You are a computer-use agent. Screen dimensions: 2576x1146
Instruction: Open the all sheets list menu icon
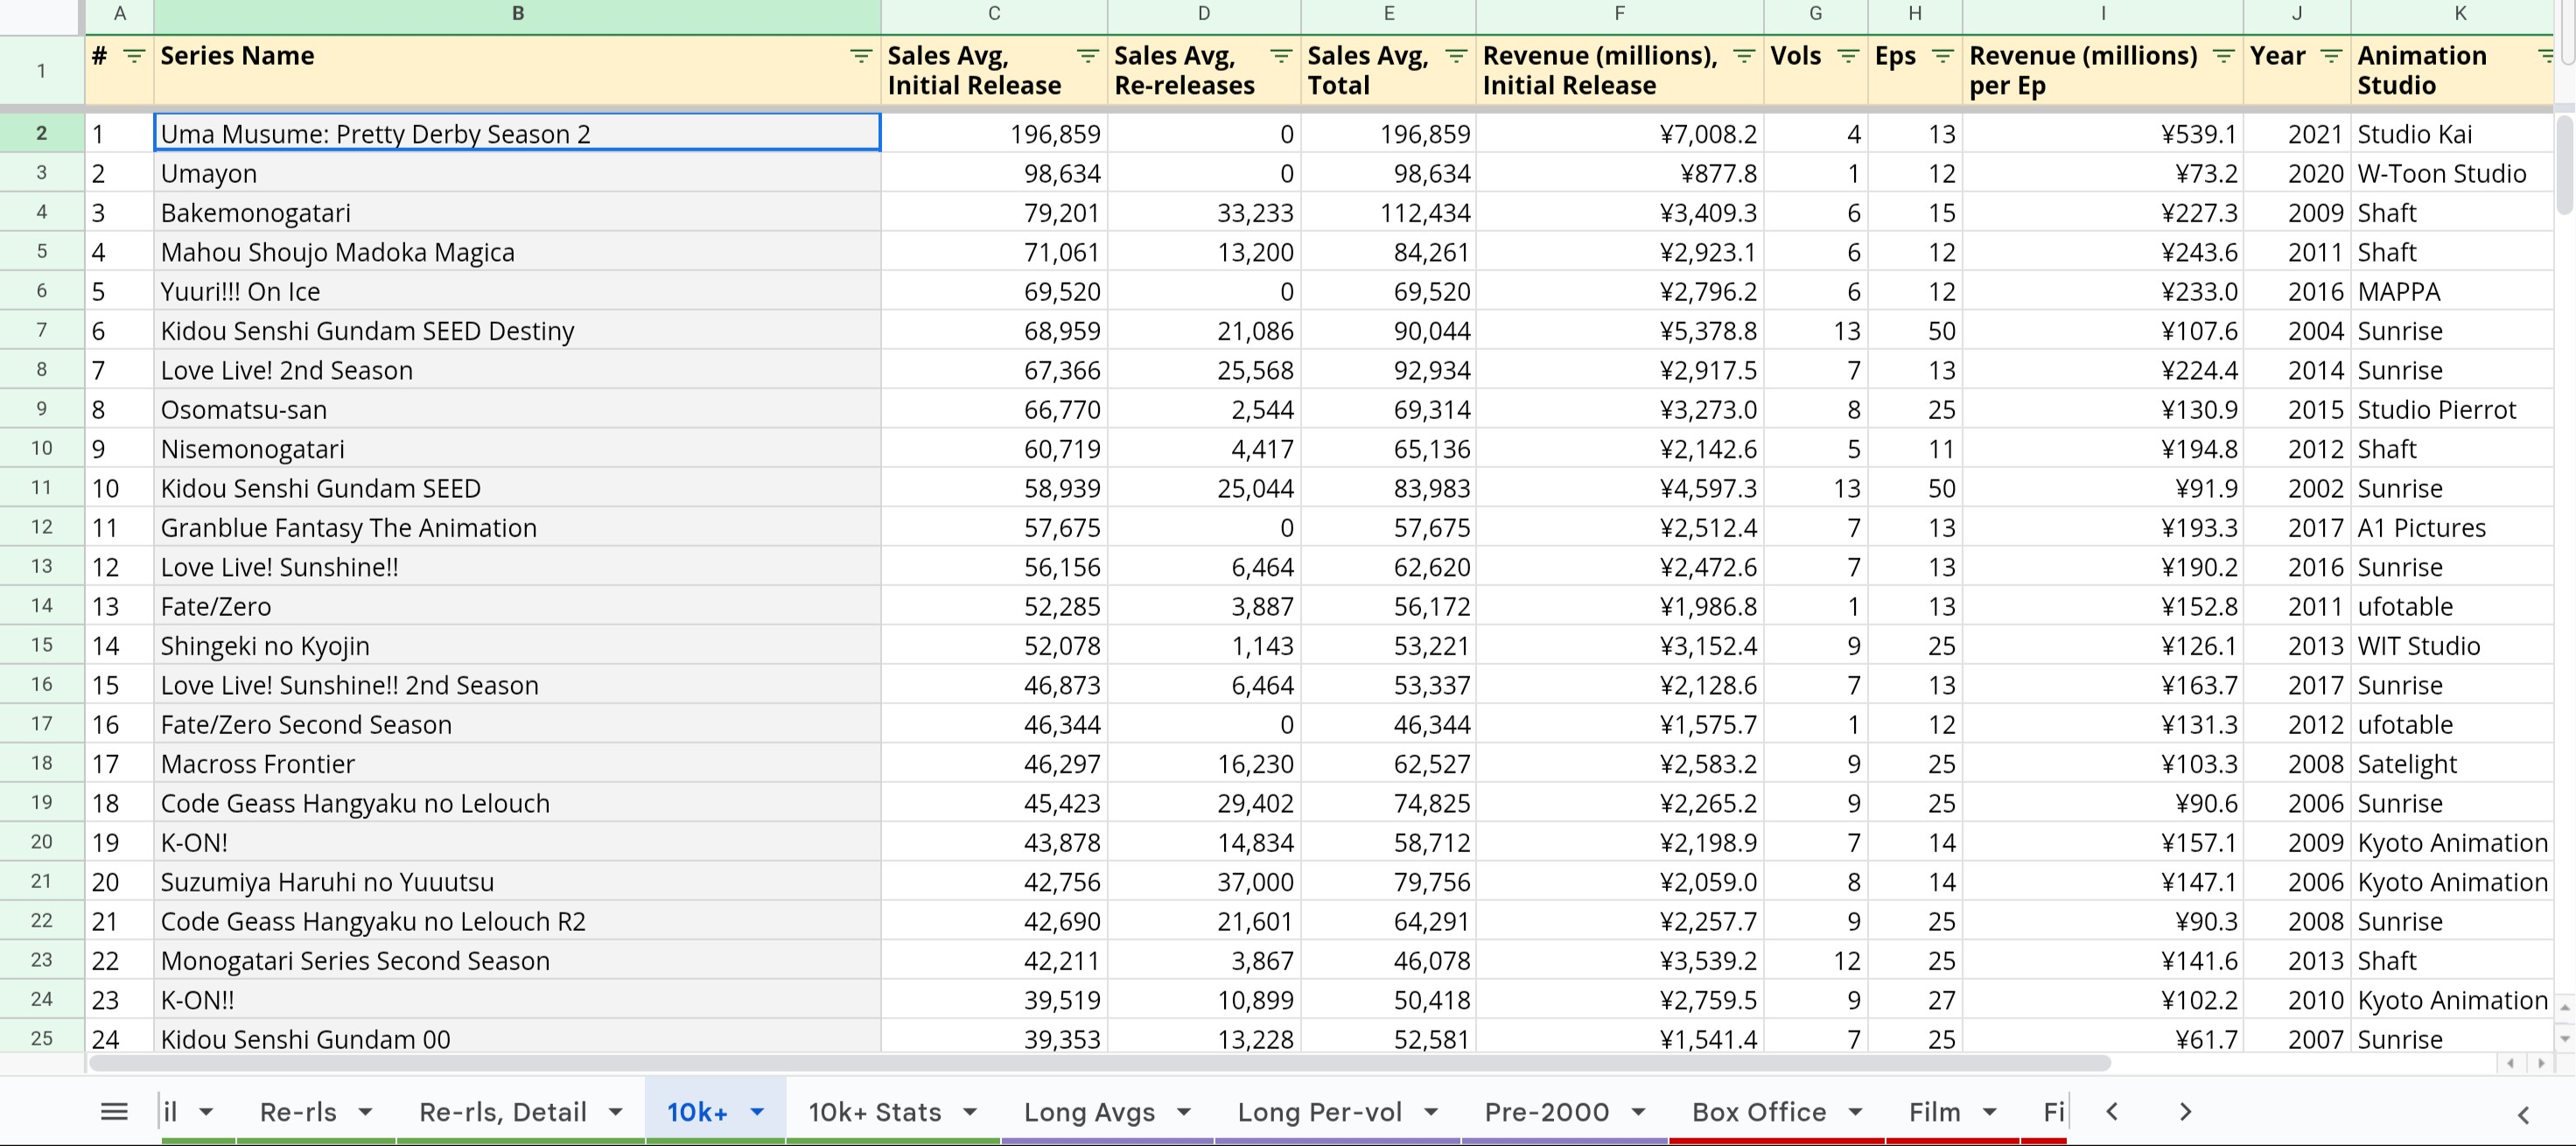[114, 1111]
